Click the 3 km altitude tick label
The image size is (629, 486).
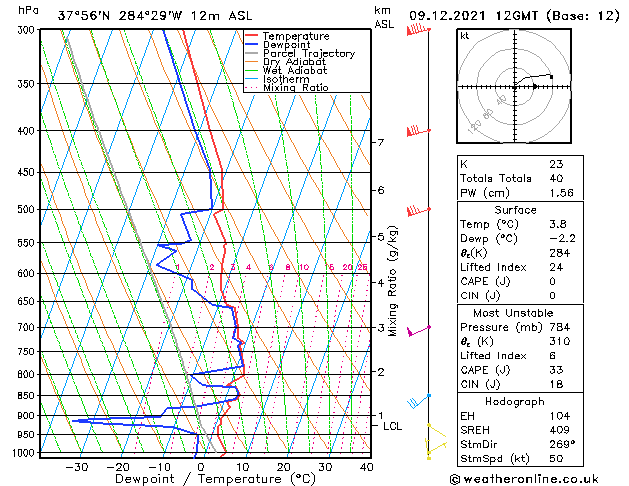point(381,328)
